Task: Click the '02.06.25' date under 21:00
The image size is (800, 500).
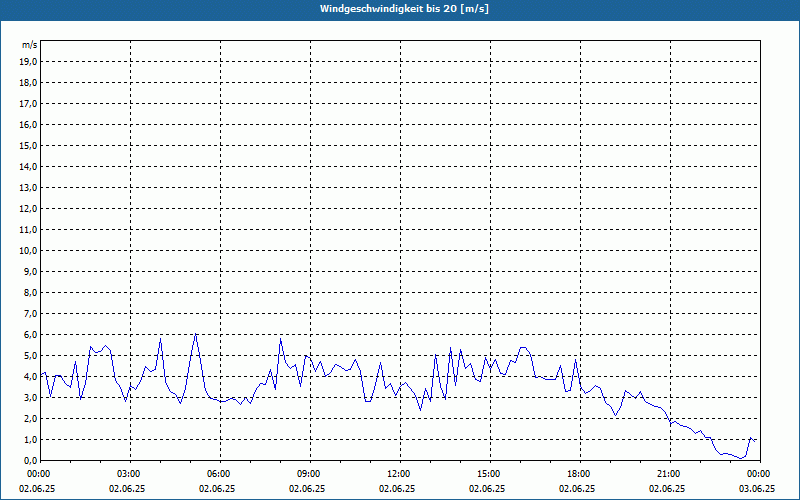Action: click(667, 489)
